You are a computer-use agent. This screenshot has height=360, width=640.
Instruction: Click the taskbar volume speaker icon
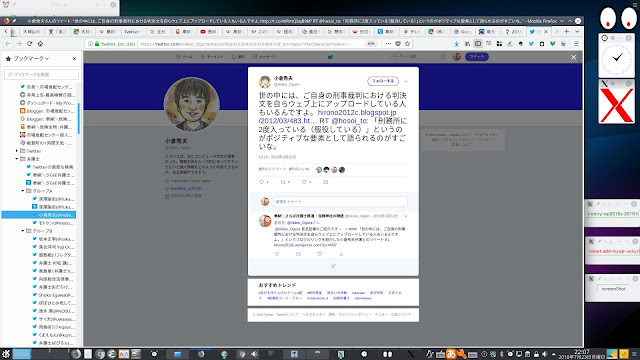[544, 354]
